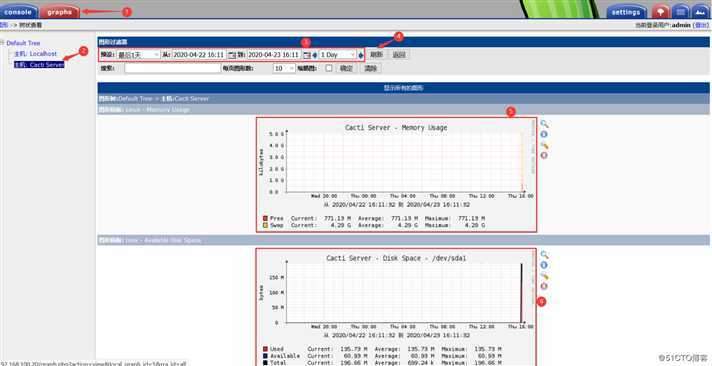Toggle the thumbnails checkbox
This screenshot has height=366, width=712.
(x=329, y=69)
